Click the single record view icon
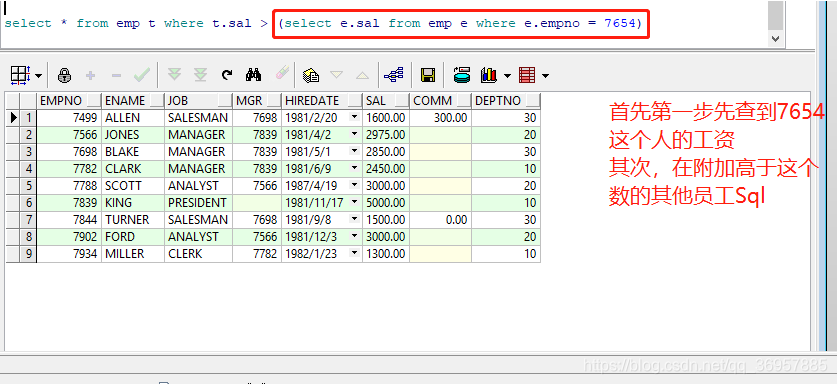 311,75
